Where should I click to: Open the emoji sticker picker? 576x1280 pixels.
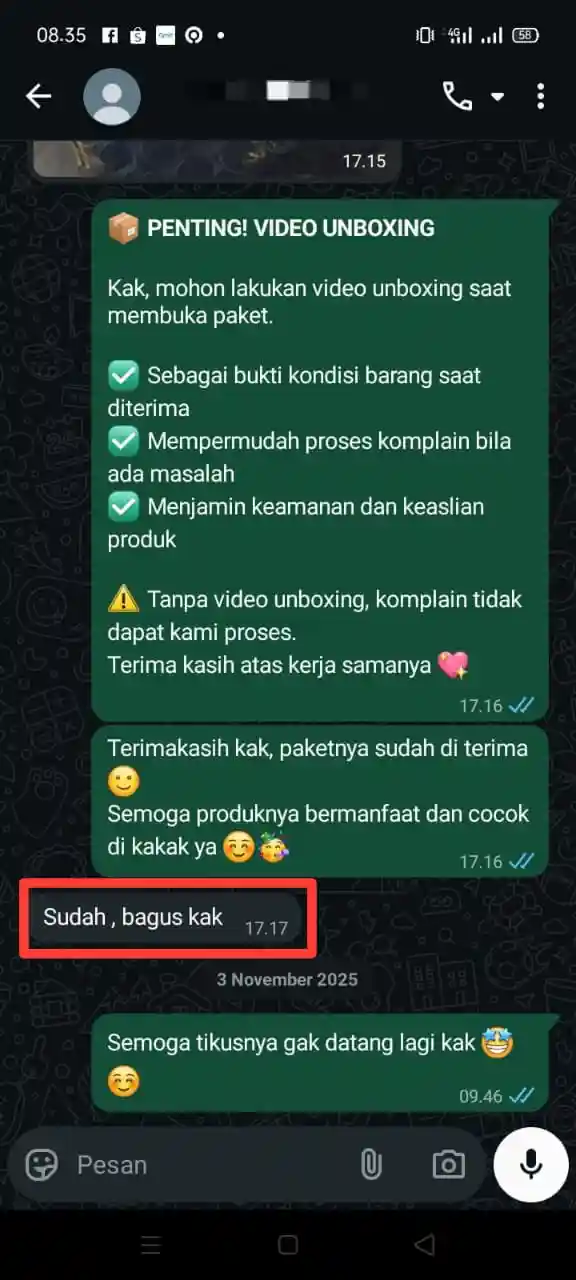tap(41, 1164)
